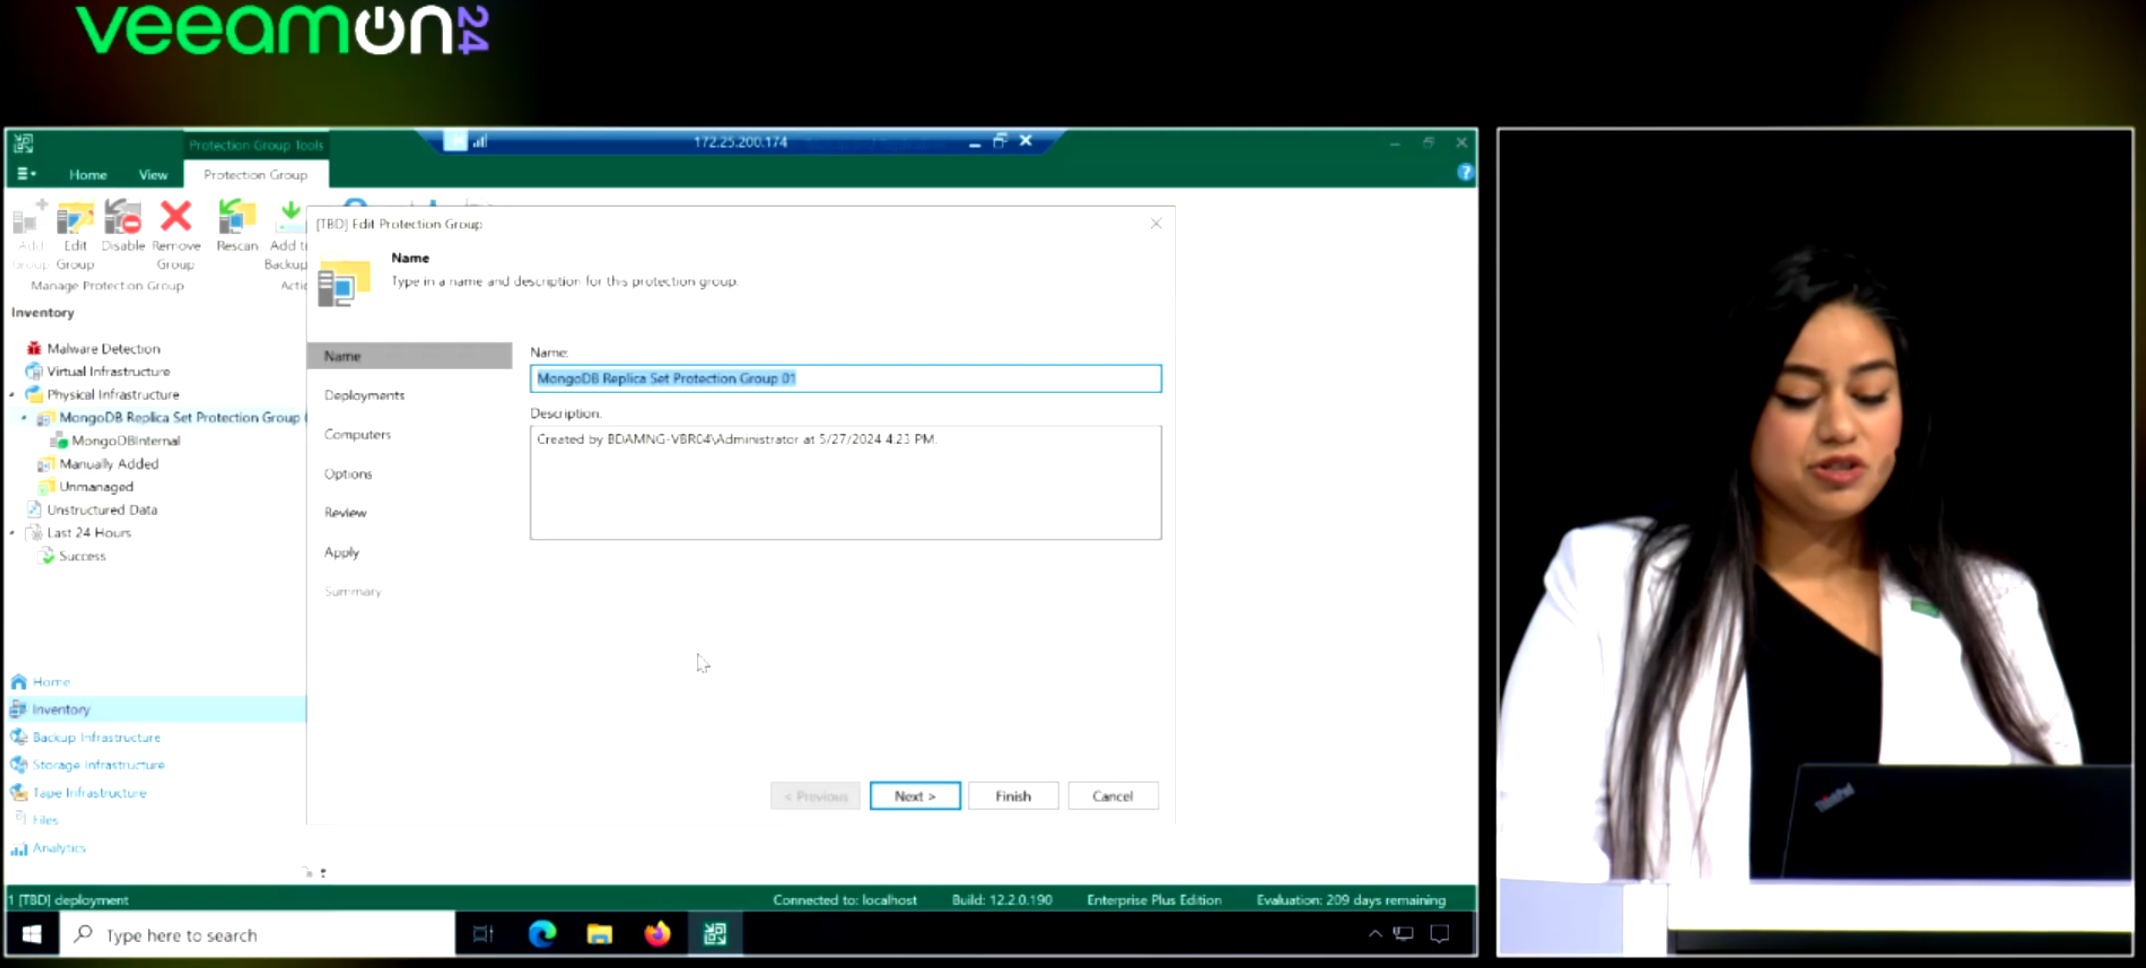Open the notification center icon

[x=1440, y=934]
